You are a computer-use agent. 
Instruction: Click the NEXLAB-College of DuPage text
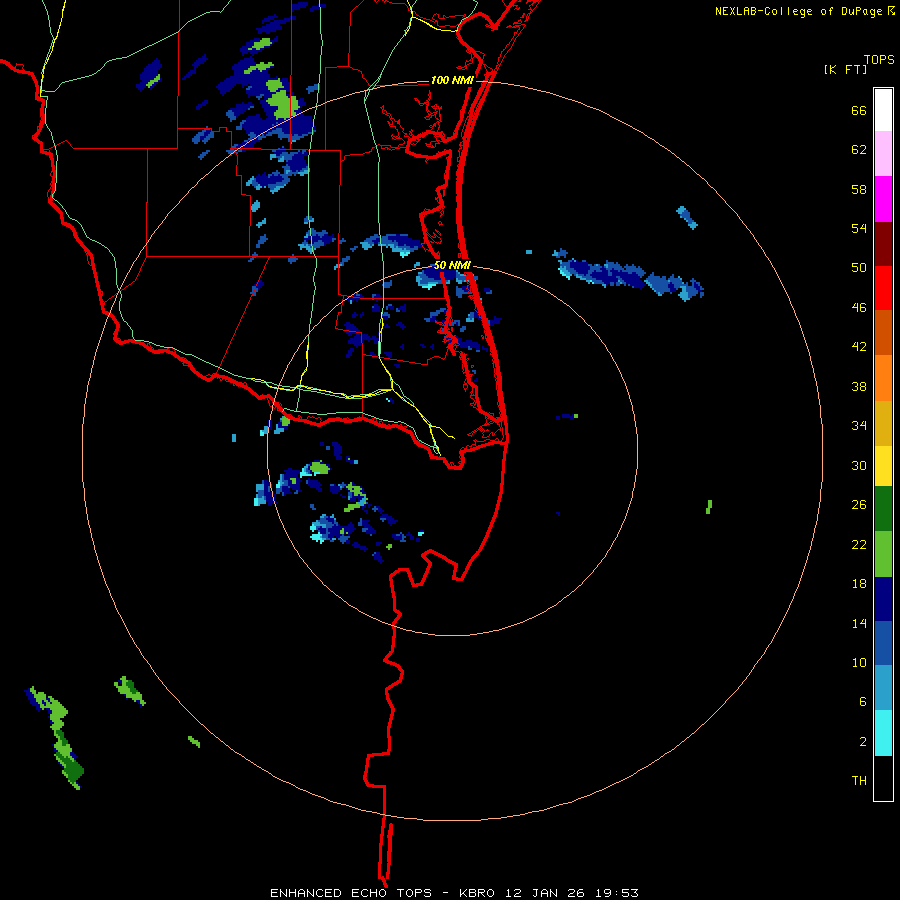coord(798,11)
